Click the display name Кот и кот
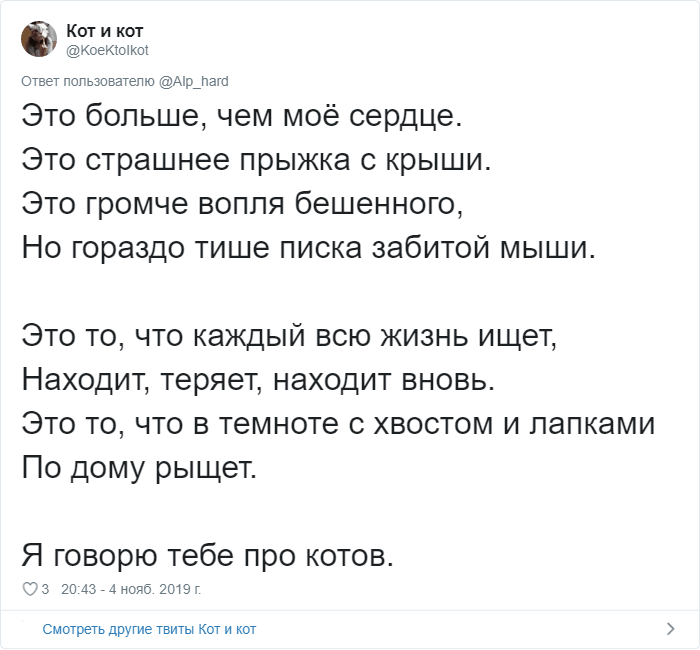The width and height of the screenshot is (700, 650). 104,31
